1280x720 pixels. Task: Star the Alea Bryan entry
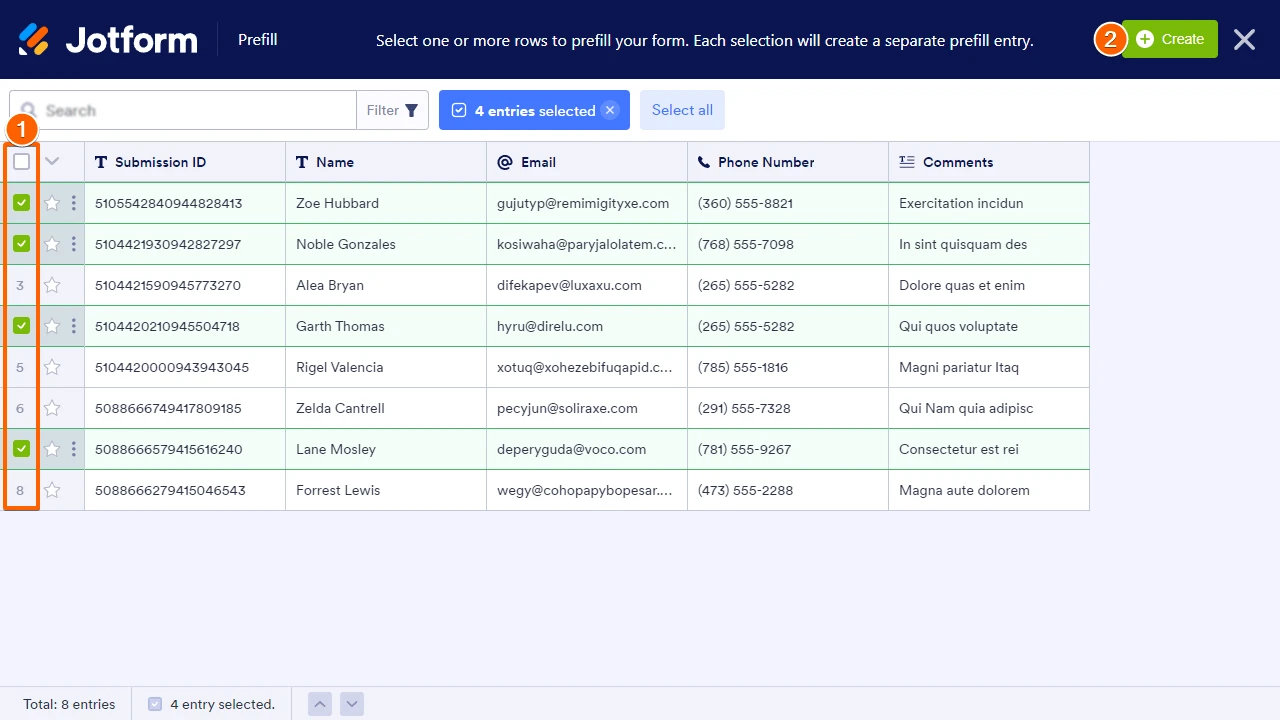click(x=52, y=285)
